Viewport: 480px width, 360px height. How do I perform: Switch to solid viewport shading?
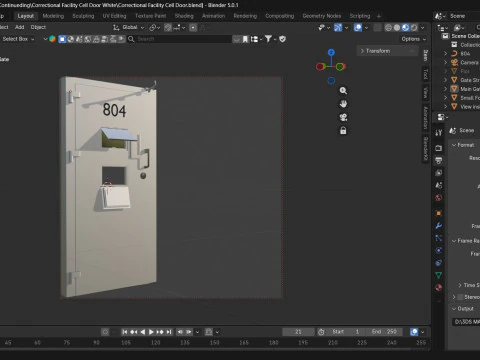397,28
